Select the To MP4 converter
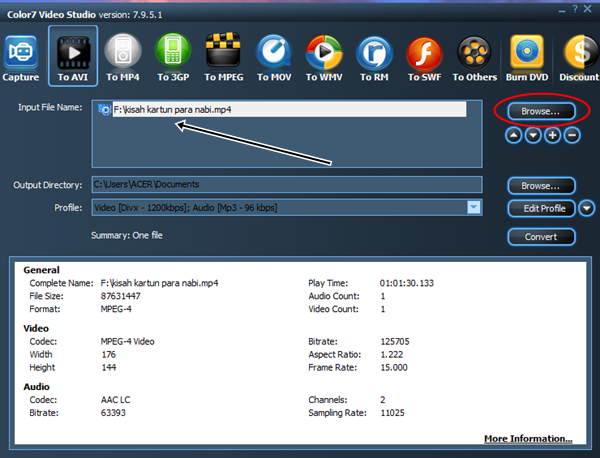The image size is (600, 458). point(123,58)
